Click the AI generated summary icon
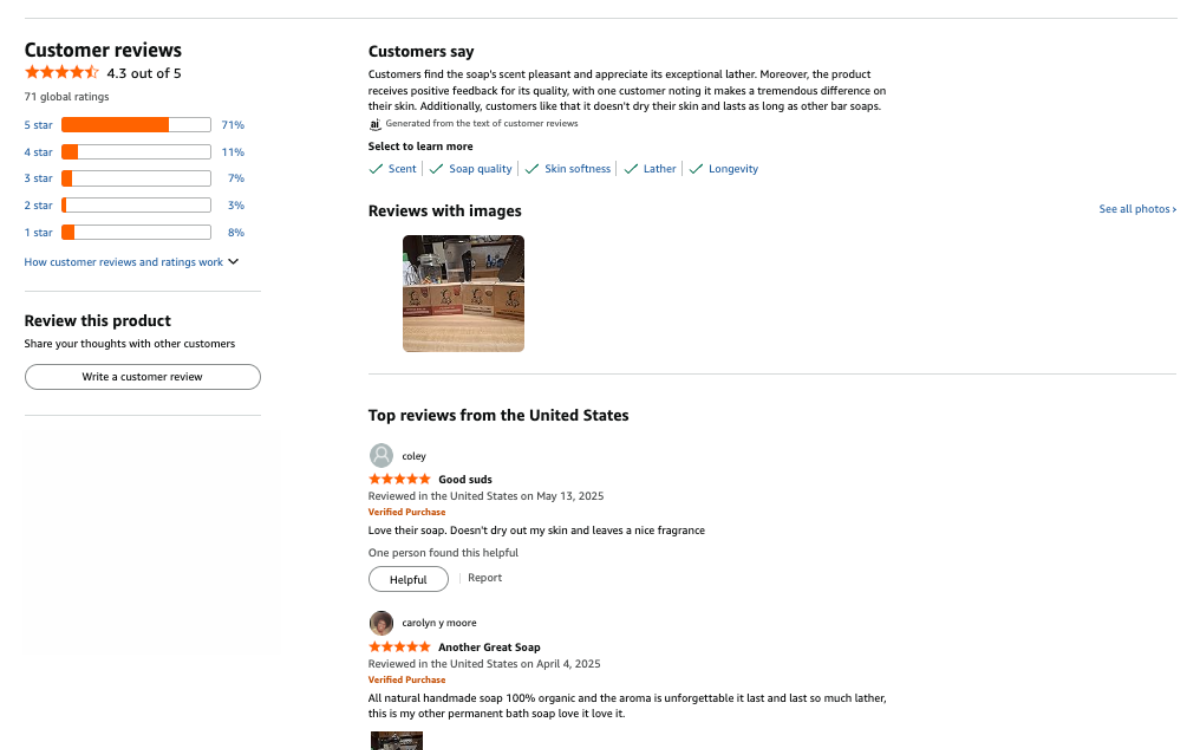The width and height of the screenshot is (1200, 750). 375,124
